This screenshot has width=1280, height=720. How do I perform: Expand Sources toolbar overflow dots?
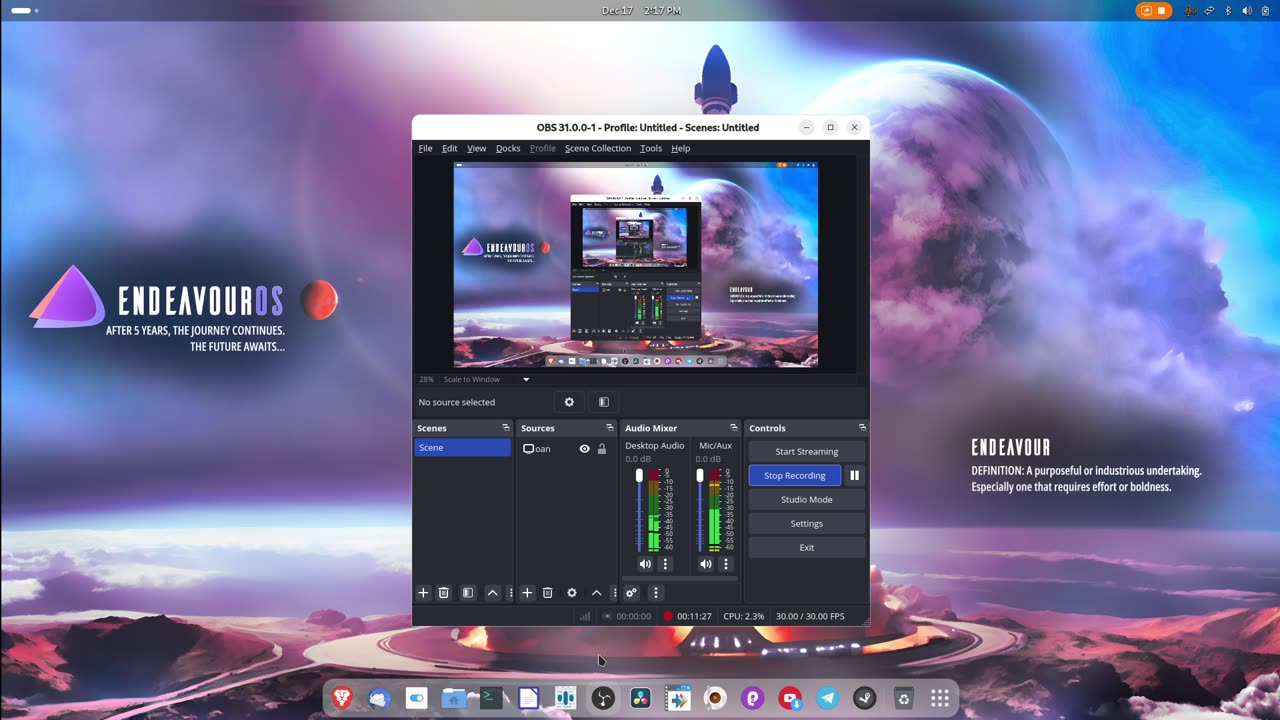click(x=614, y=593)
